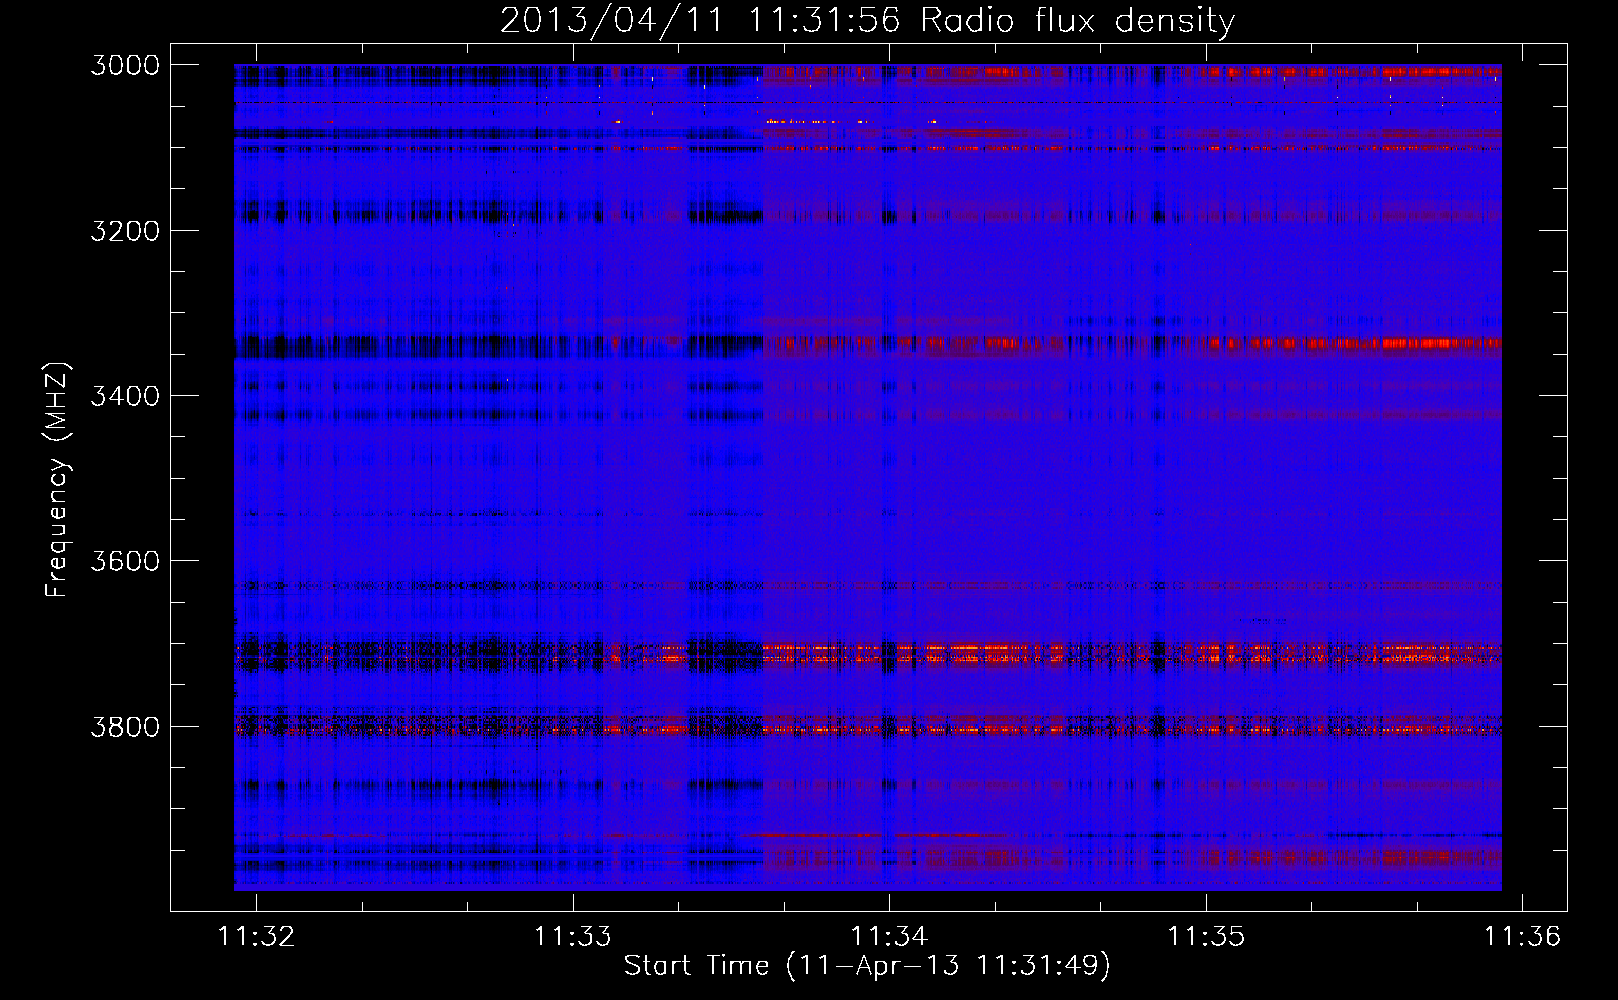Select the 3800 frequency axis label

tap(125, 726)
